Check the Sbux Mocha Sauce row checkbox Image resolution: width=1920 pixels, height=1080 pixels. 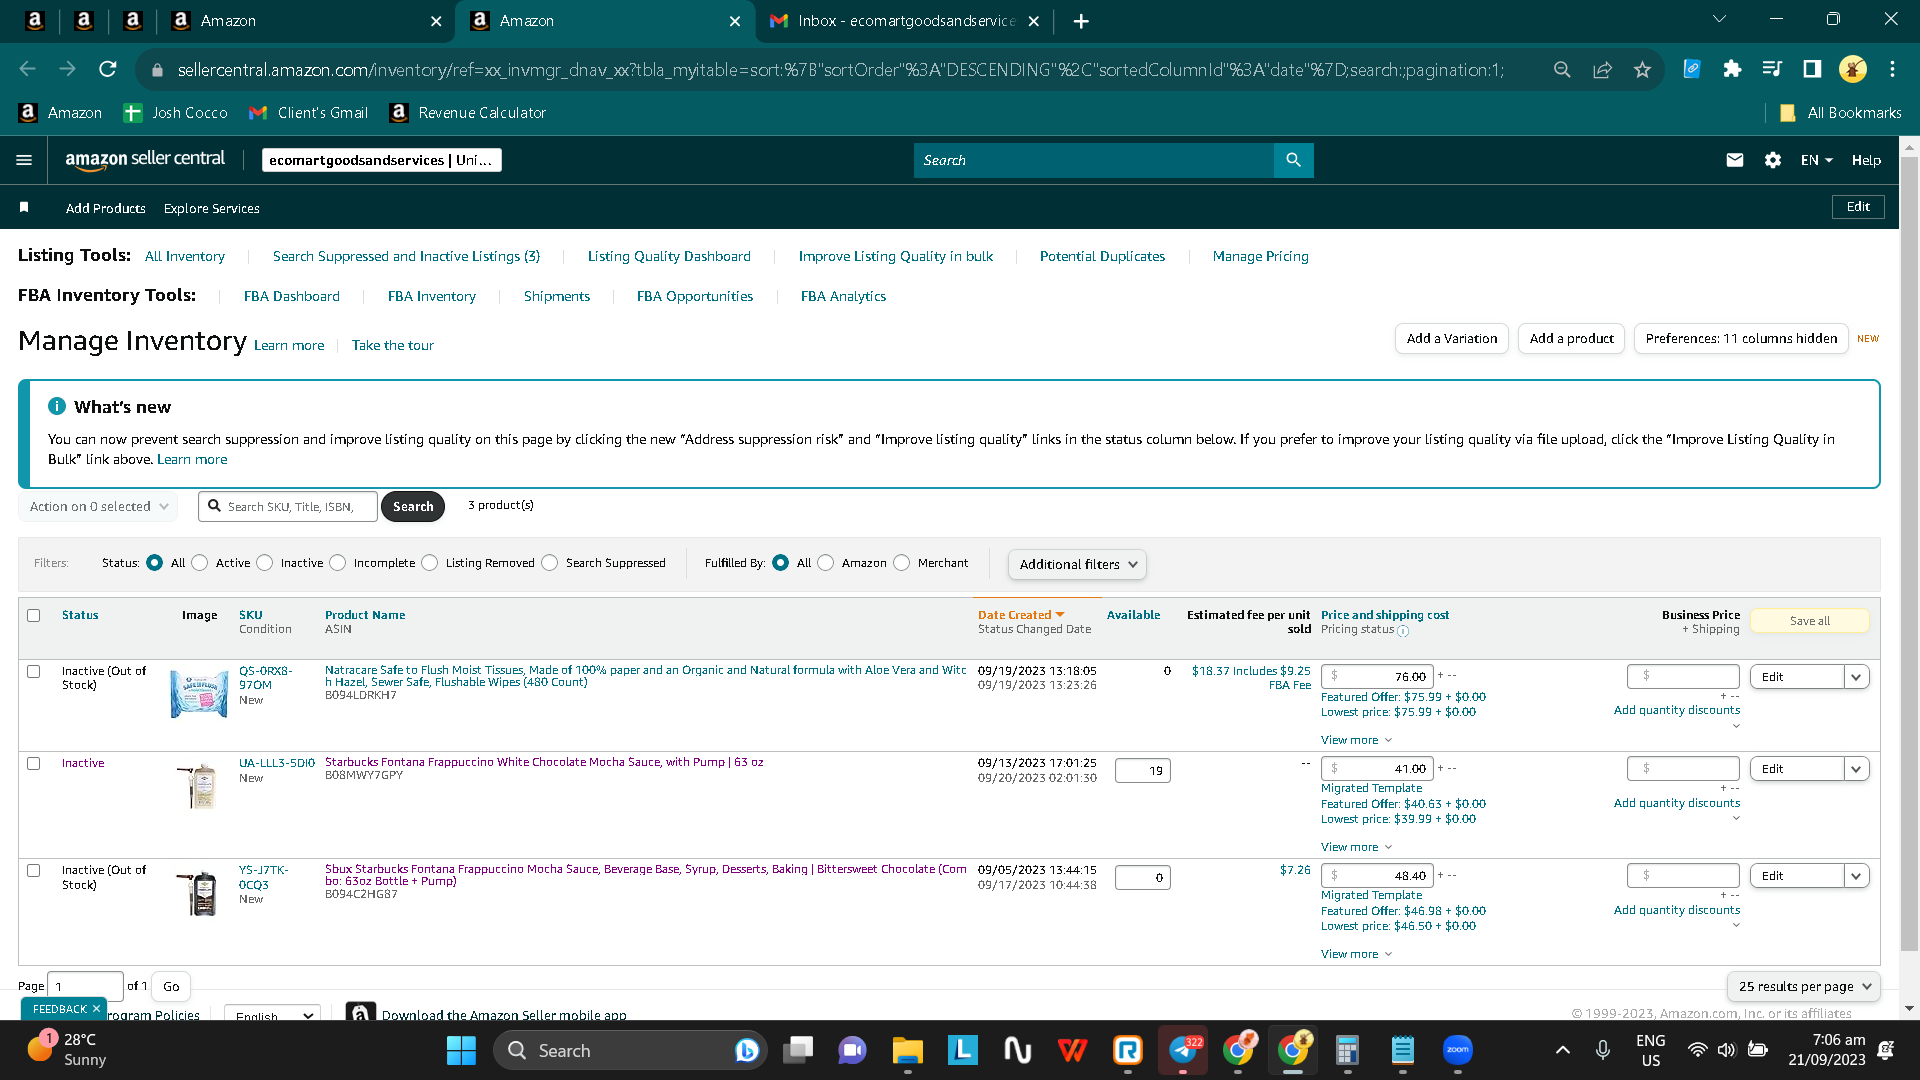click(x=34, y=870)
